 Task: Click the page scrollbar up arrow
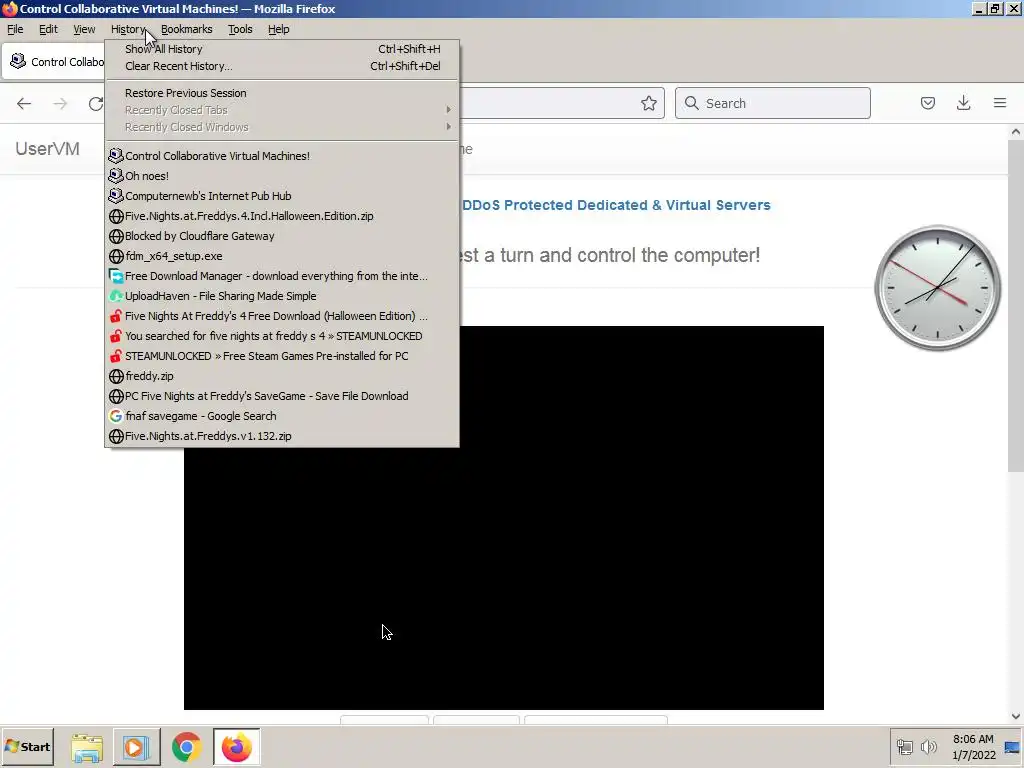pyautogui.click(x=1016, y=131)
